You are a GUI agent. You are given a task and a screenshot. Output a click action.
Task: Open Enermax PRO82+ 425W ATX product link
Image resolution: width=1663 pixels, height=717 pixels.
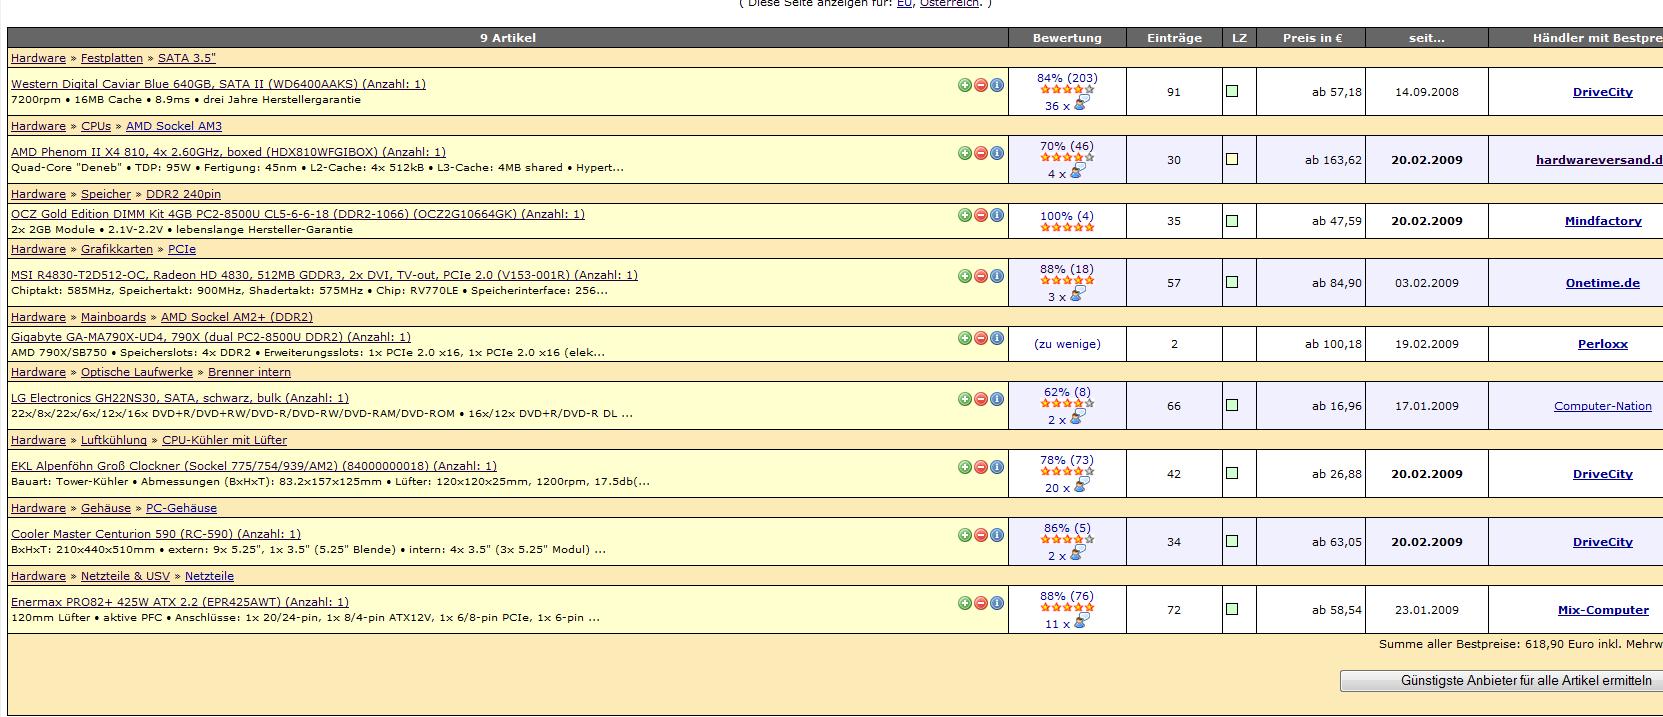180,602
